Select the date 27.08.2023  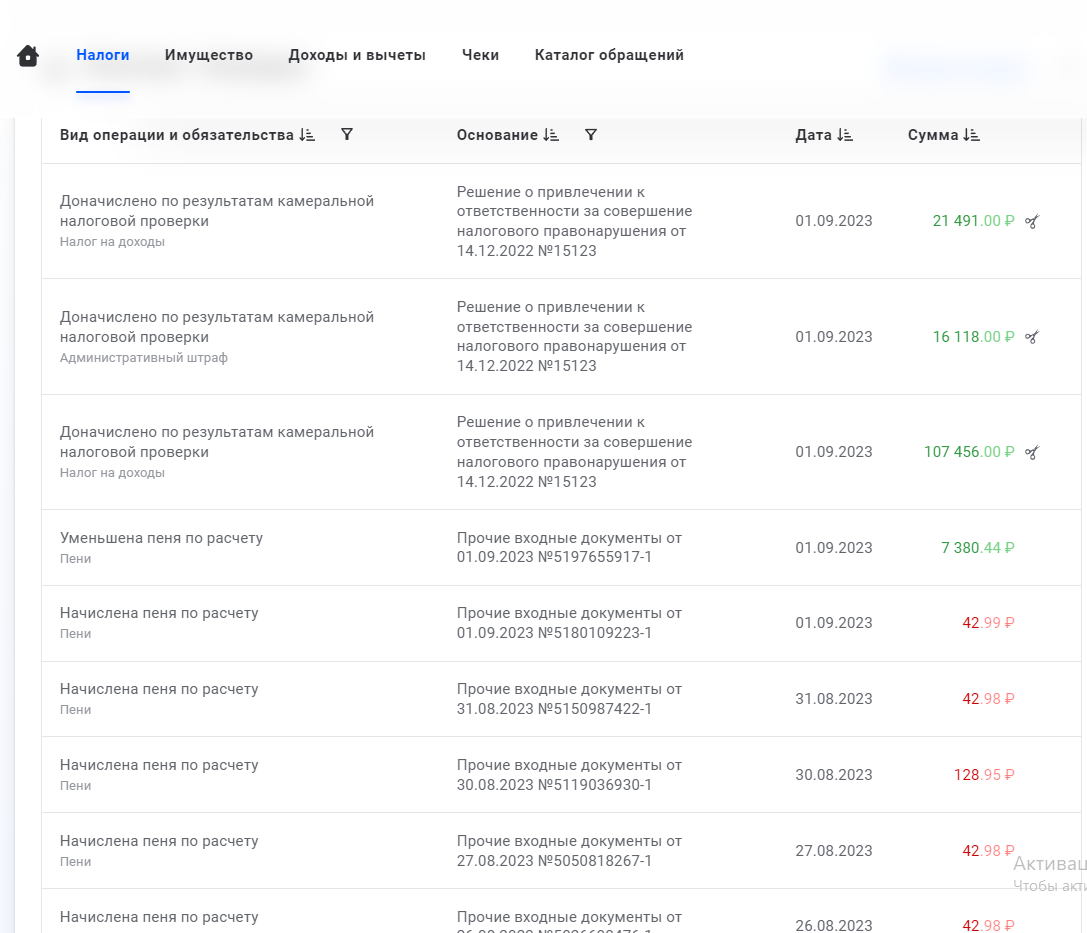(834, 851)
